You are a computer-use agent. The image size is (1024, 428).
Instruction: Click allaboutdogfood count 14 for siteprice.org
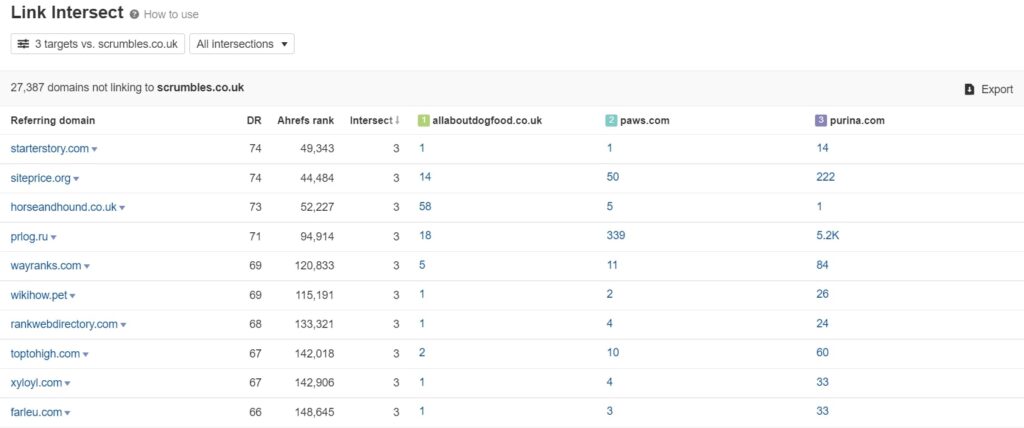425,177
